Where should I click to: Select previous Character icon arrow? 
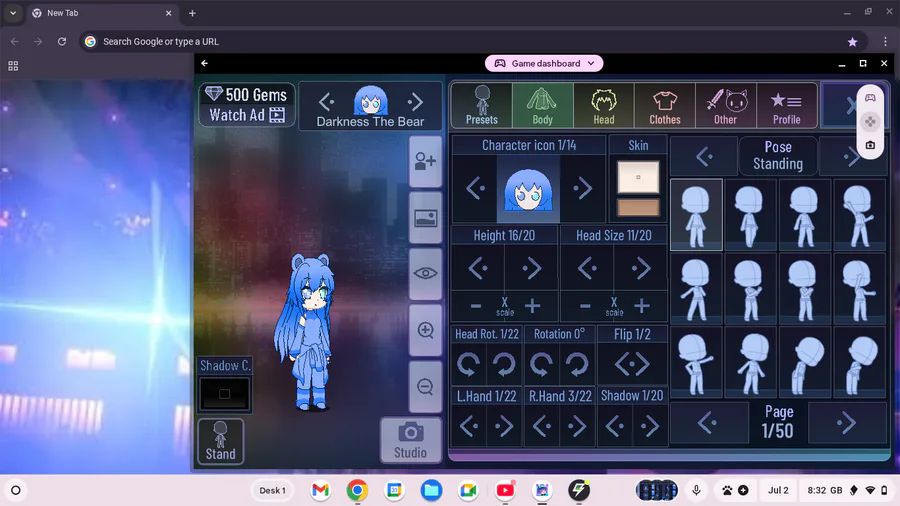475,188
